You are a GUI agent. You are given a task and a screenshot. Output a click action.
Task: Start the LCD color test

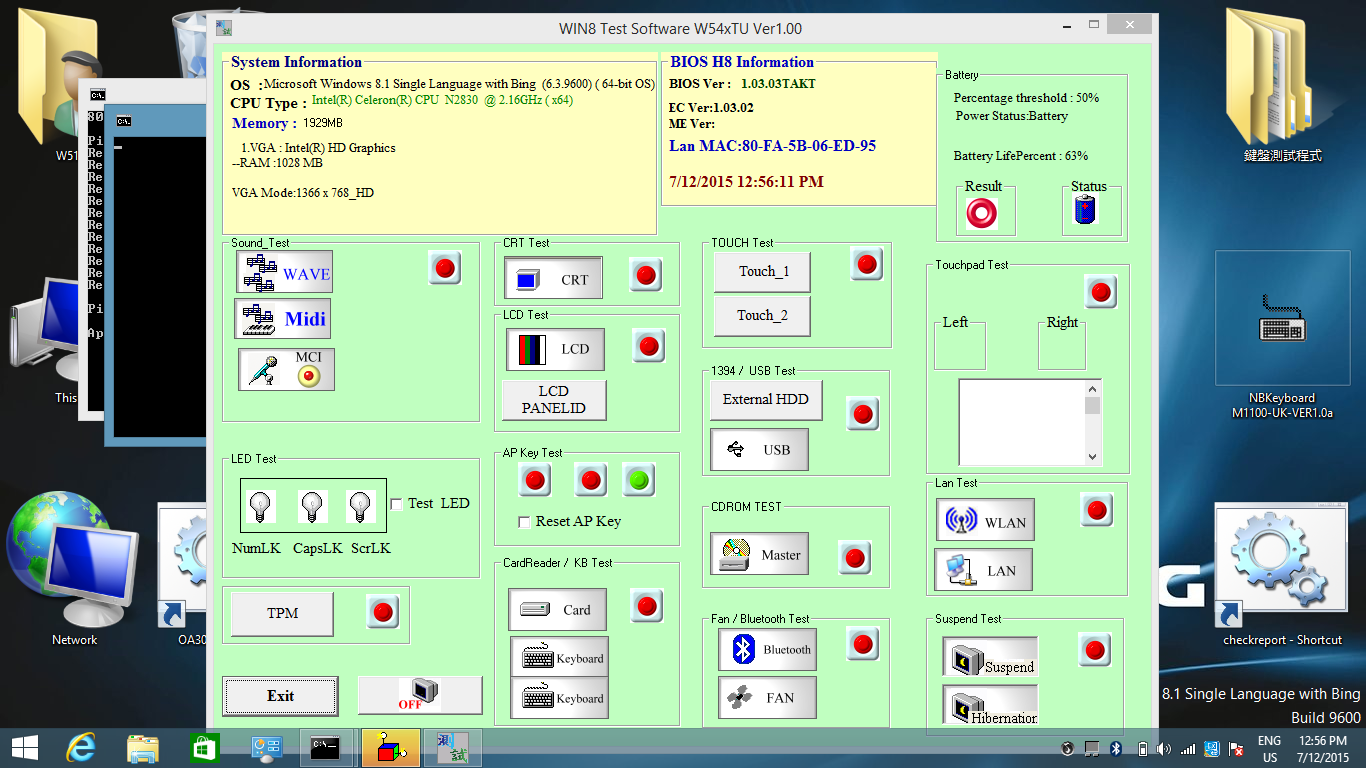(555, 349)
